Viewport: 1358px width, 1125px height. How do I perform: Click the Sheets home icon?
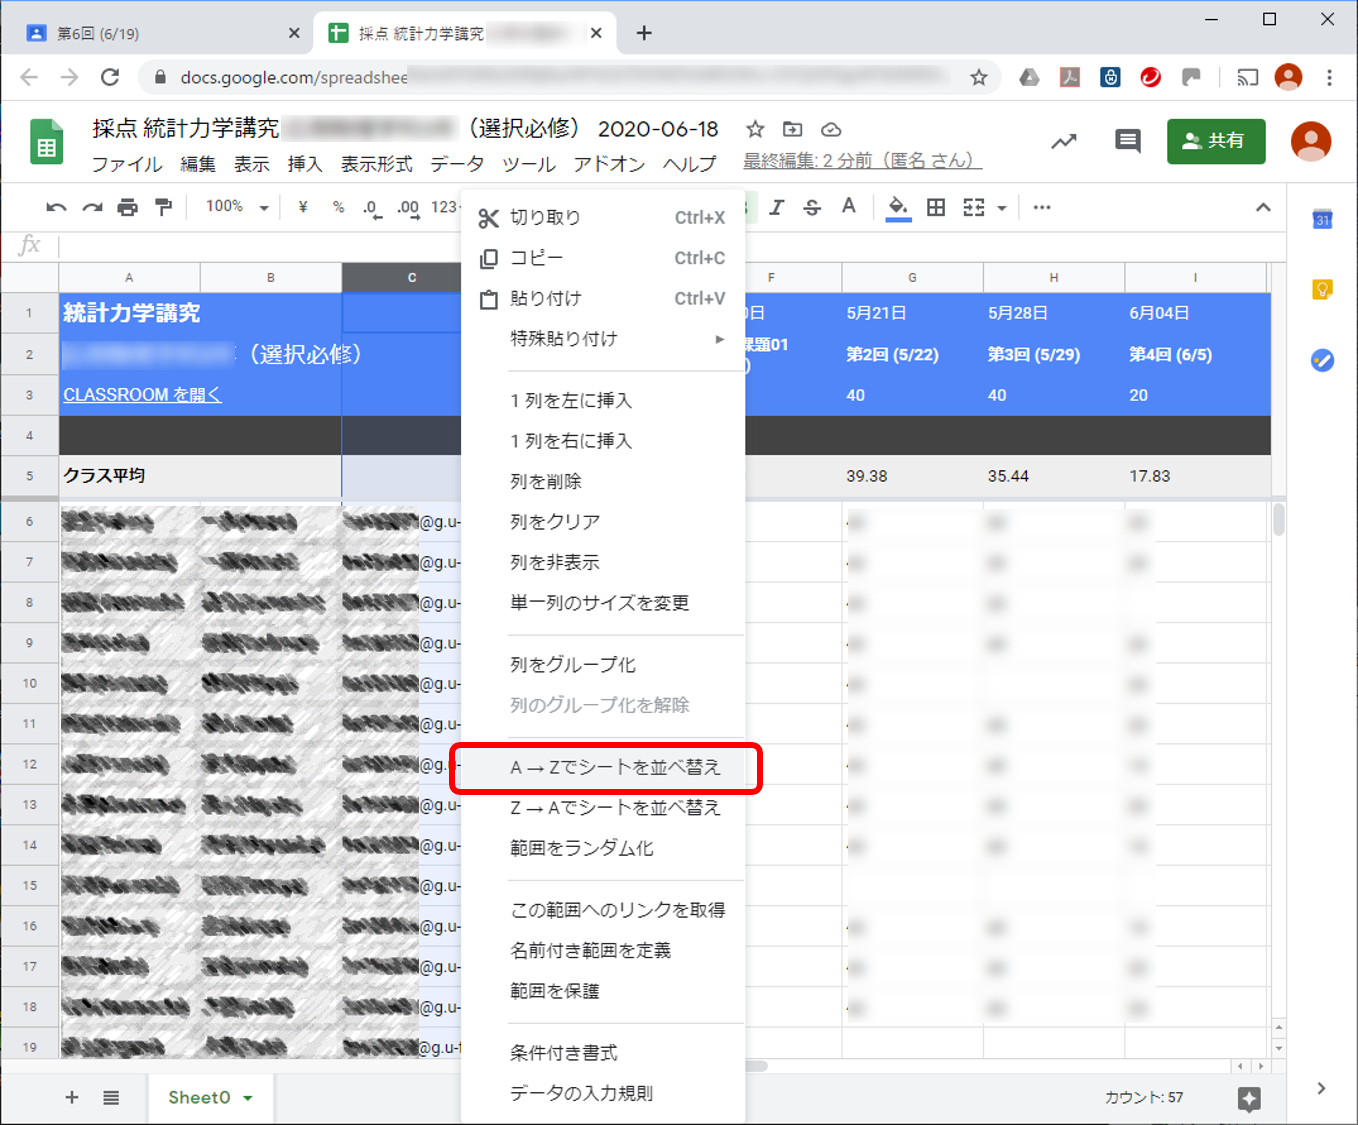pyautogui.click(x=46, y=142)
